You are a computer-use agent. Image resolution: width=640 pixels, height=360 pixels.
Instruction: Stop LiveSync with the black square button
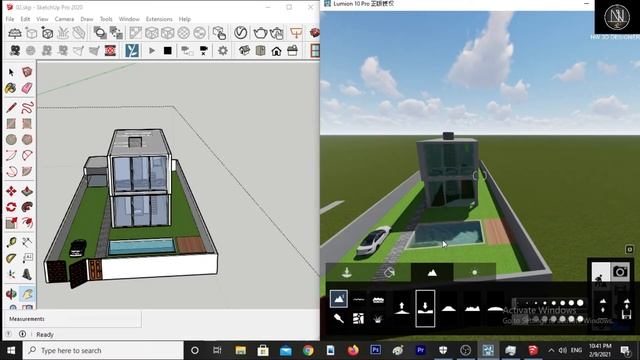point(167,51)
